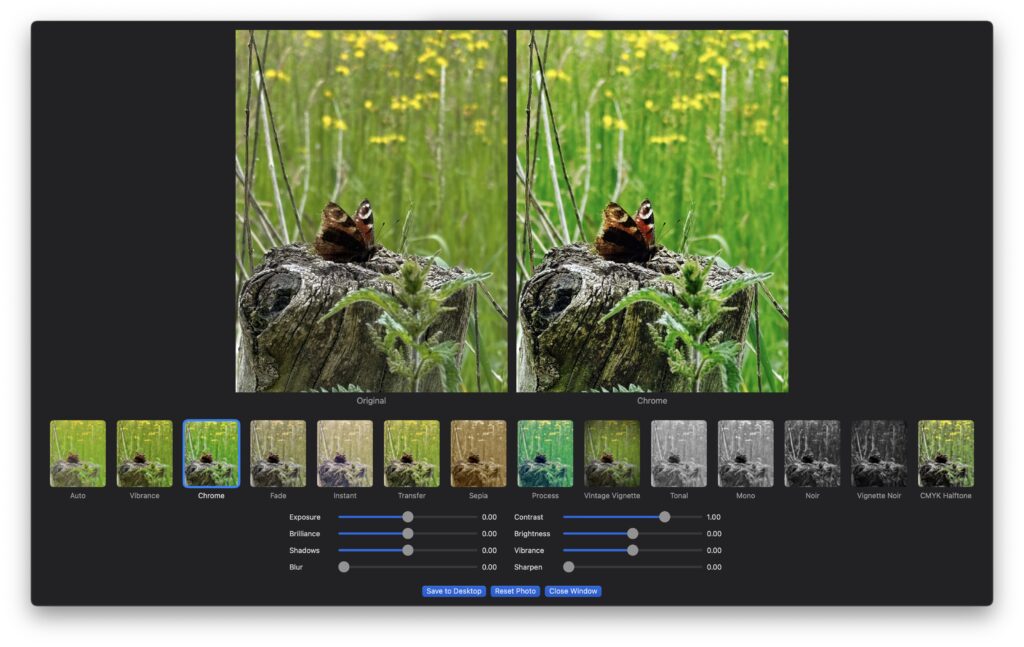Click the Close Window button
This screenshot has height=647, width=1024.
click(x=573, y=591)
